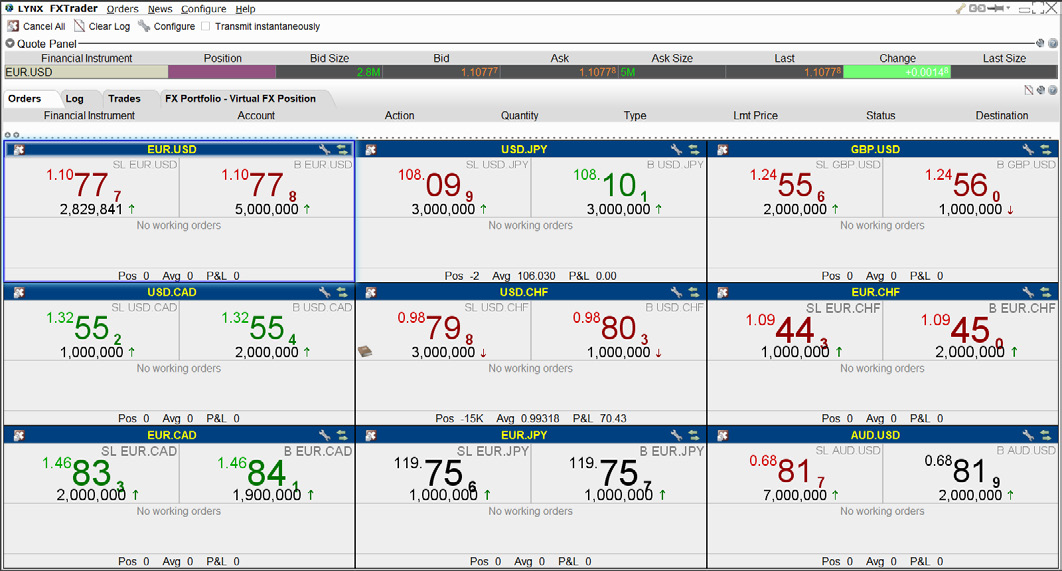Image resolution: width=1062 pixels, height=571 pixels.
Task: Click swap arrows icon in EUR.CAD header
Action: point(342,436)
